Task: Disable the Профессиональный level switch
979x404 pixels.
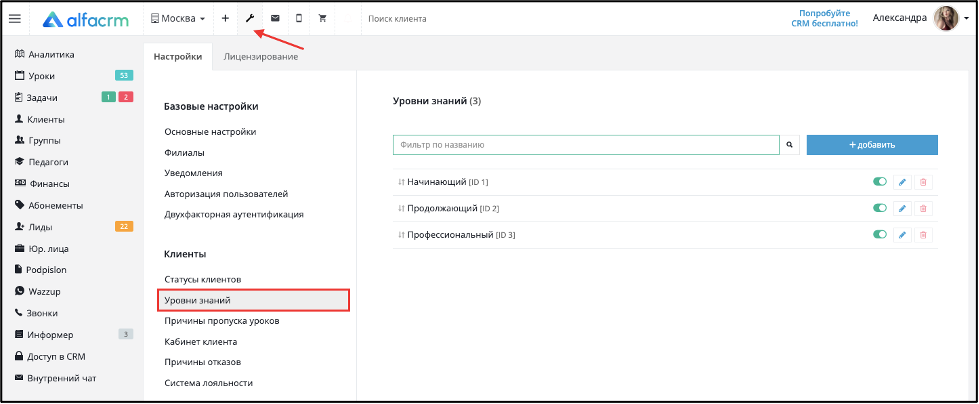Action: 880,235
